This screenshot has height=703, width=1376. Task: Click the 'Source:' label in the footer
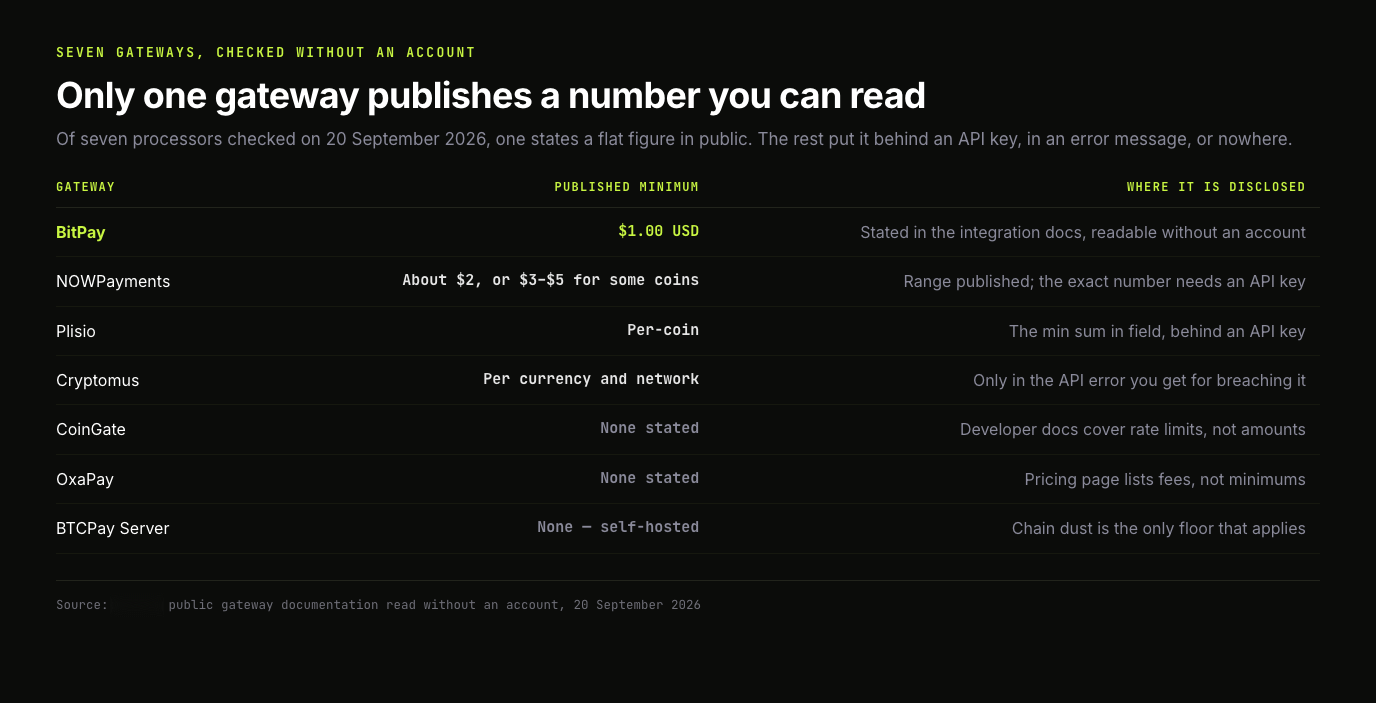click(x=82, y=605)
